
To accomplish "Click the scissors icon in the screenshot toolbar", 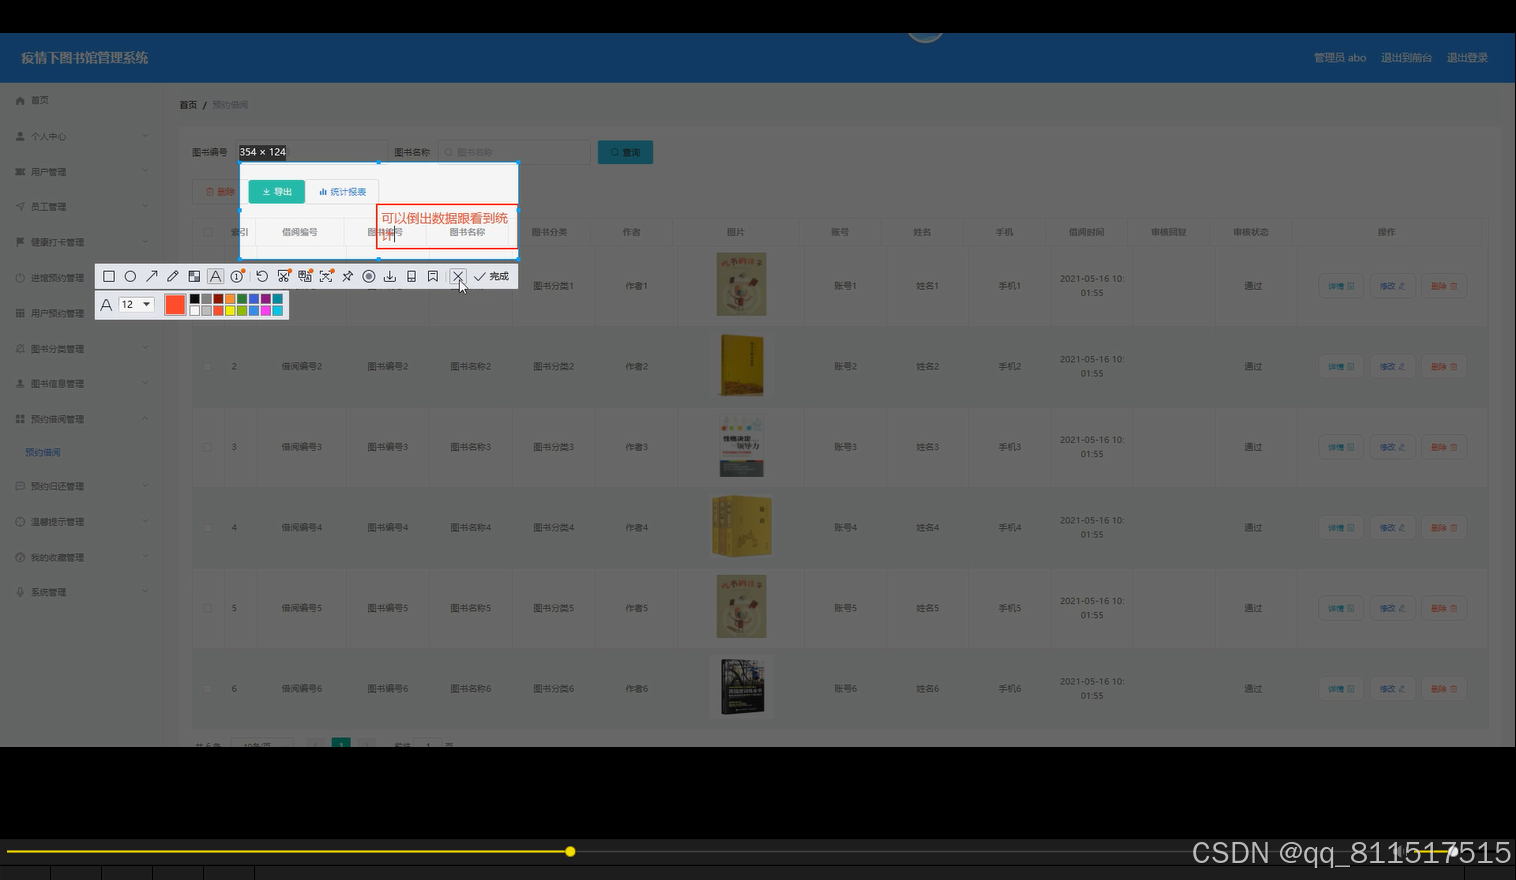I will [x=284, y=276].
